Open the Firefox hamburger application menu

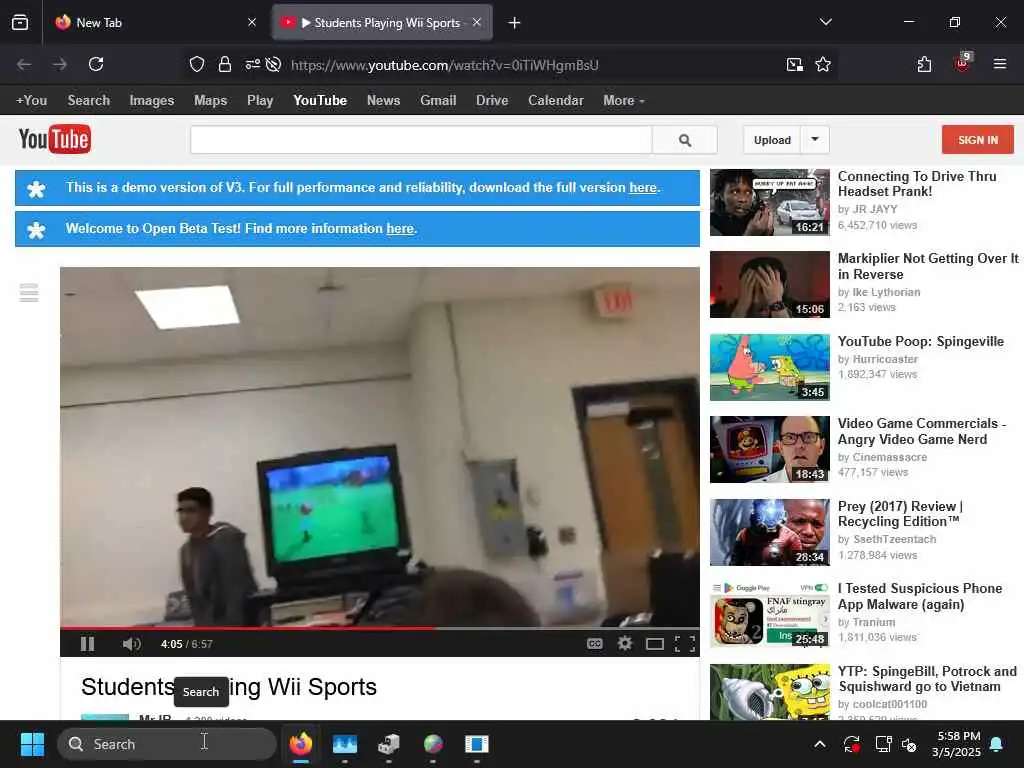click(1000, 64)
